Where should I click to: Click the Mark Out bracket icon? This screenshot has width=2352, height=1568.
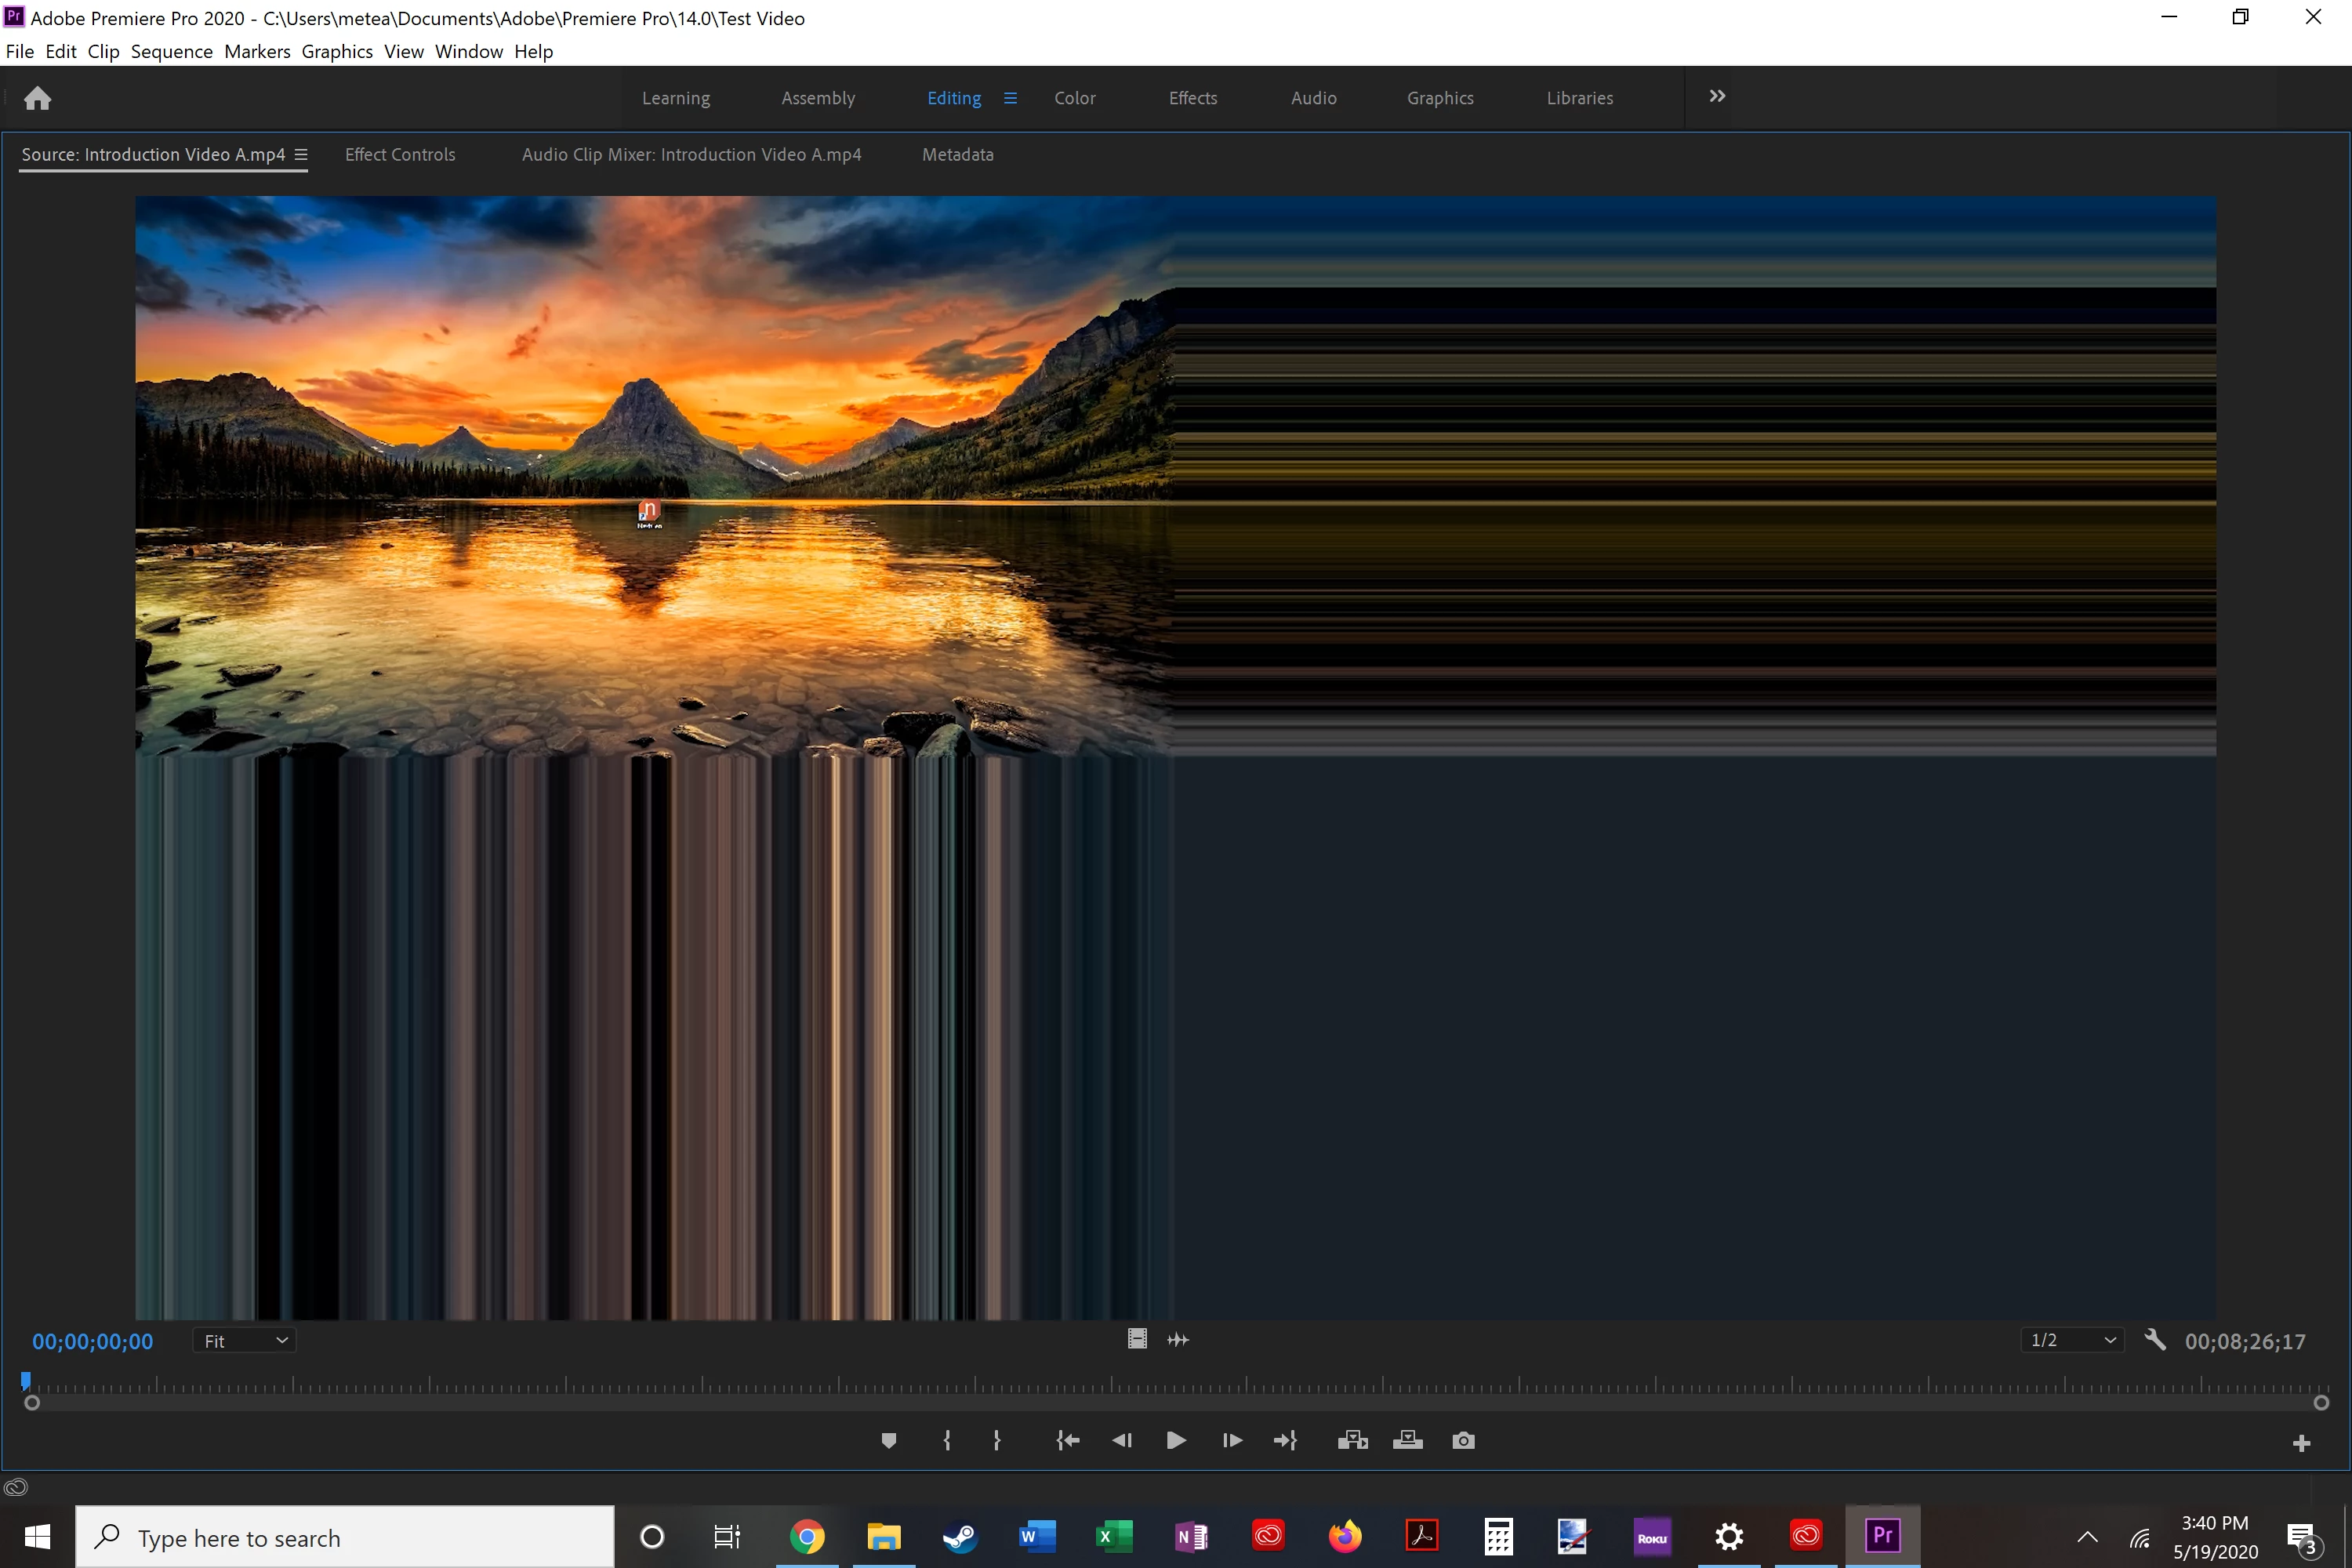996,1440
